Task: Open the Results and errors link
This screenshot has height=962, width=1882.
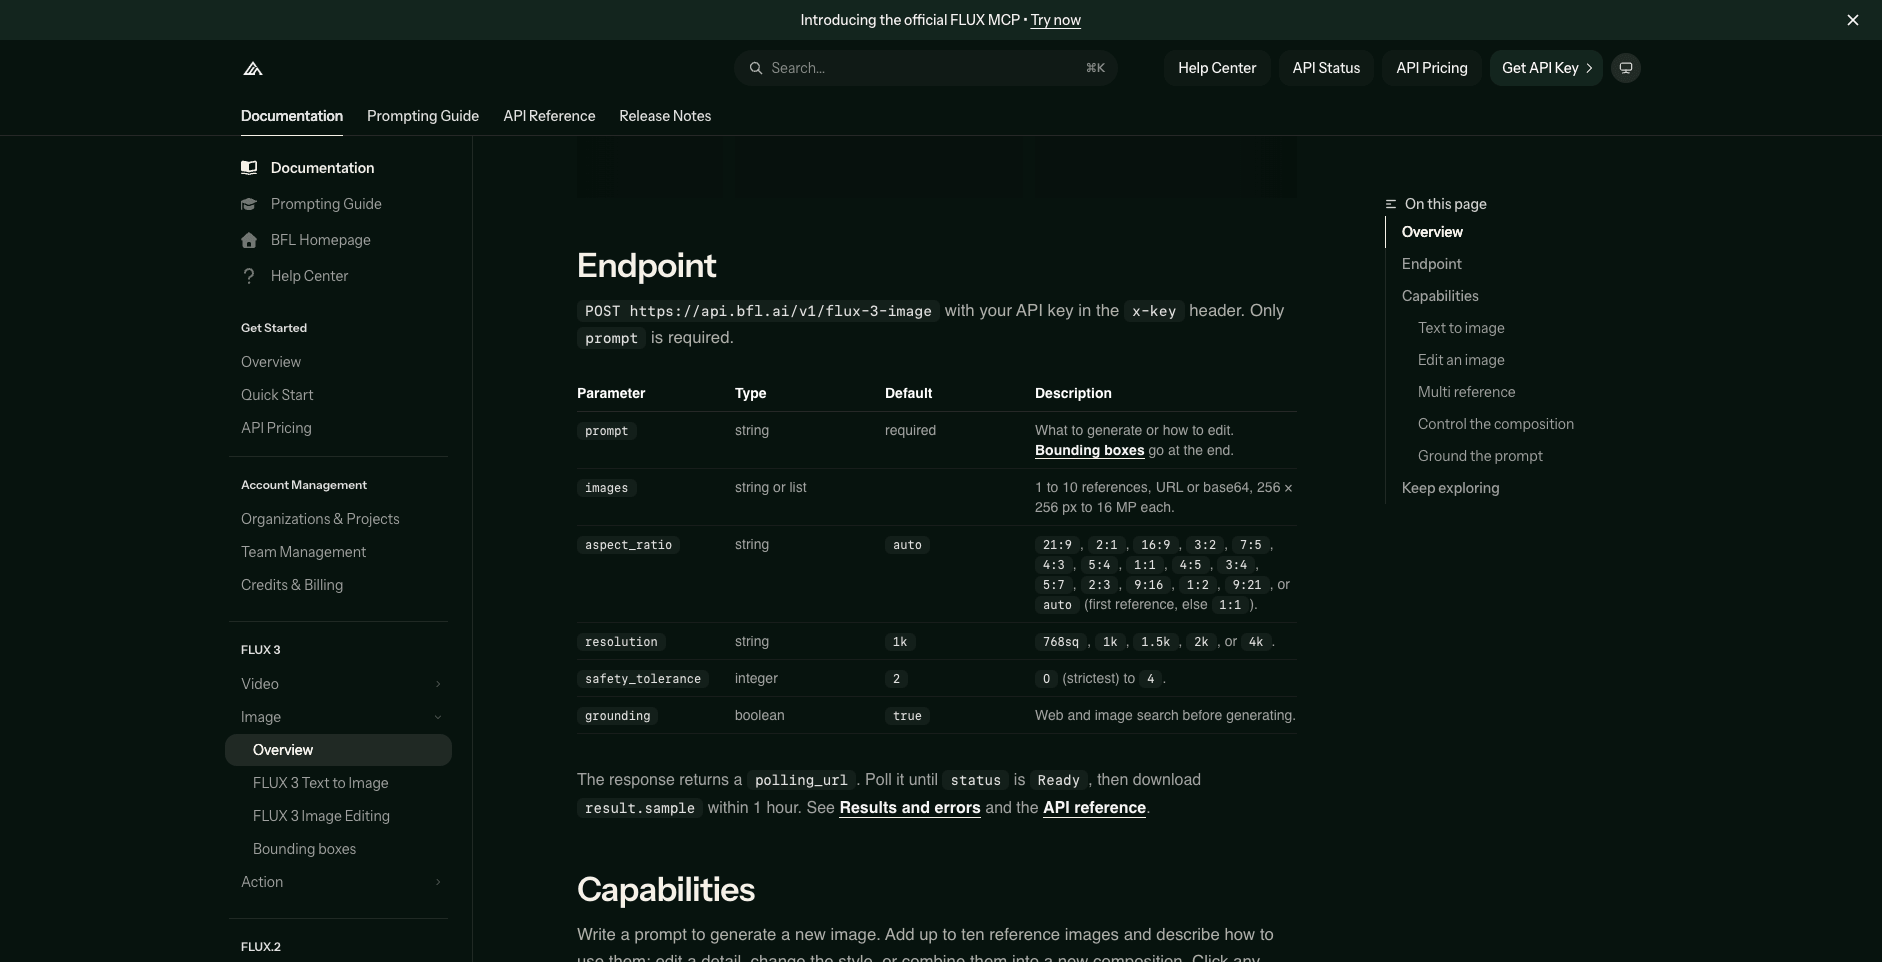Action: (910, 808)
